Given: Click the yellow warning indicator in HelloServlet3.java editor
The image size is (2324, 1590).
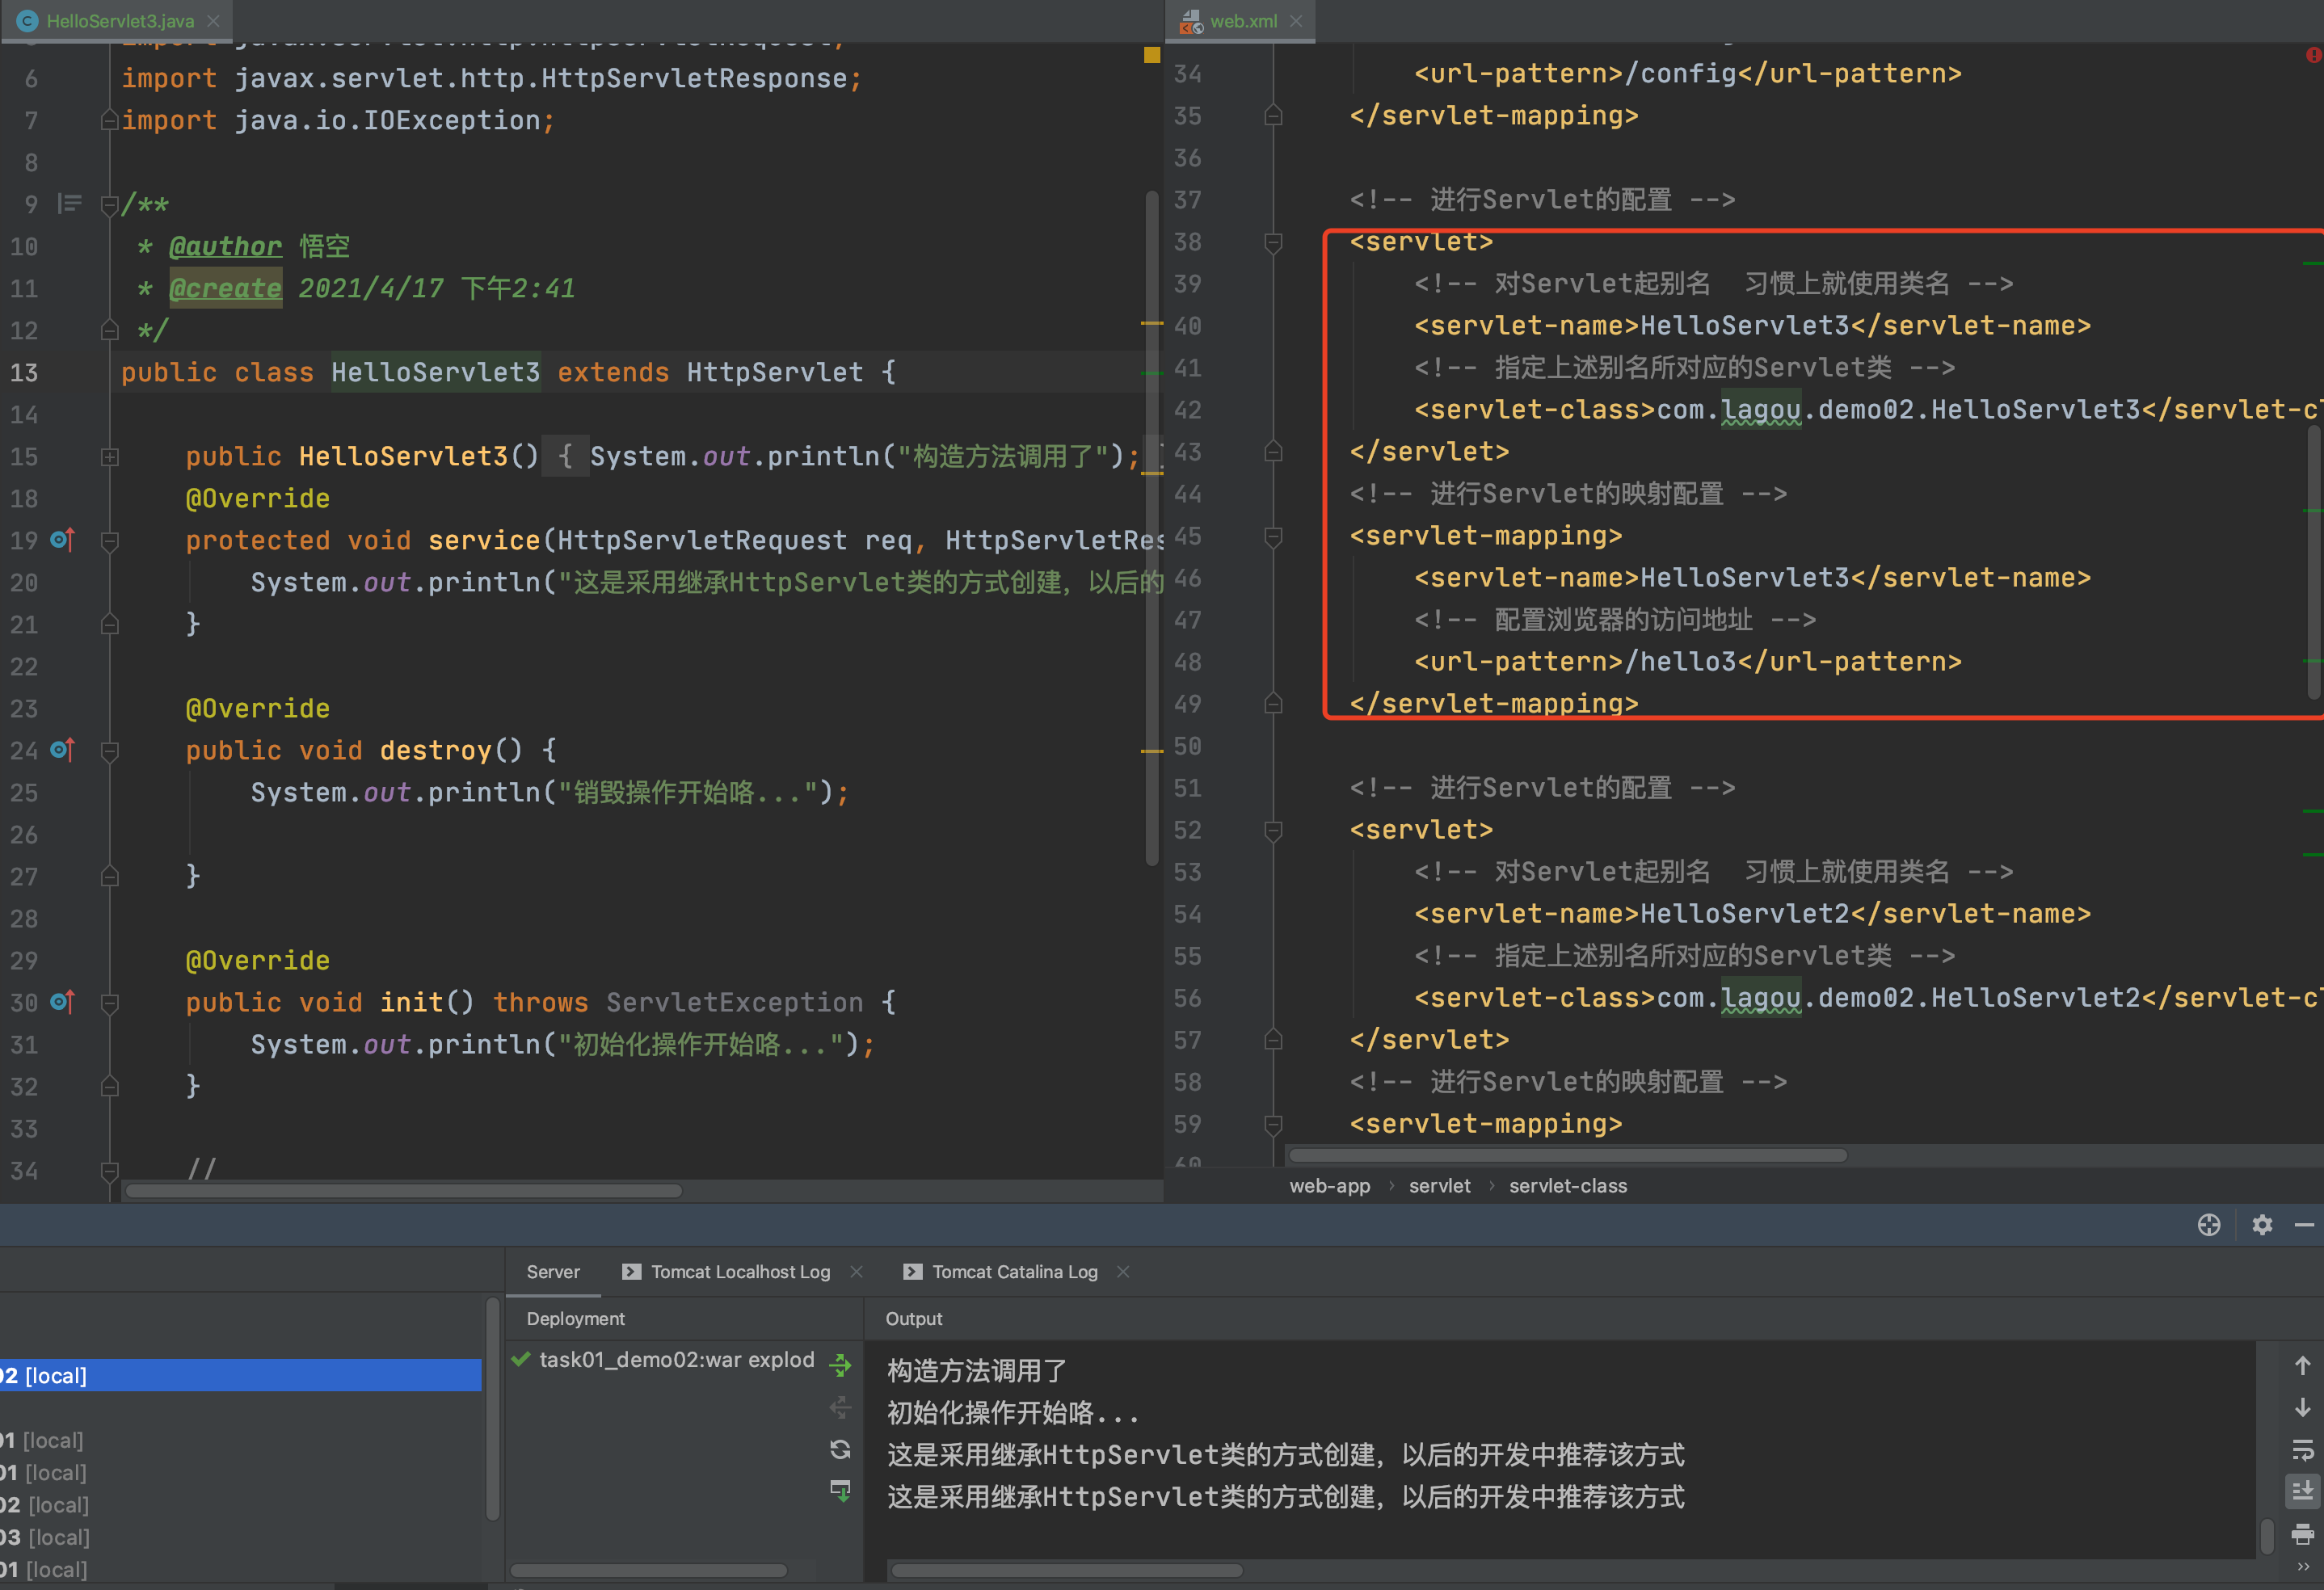Looking at the screenshot, I should [1152, 55].
